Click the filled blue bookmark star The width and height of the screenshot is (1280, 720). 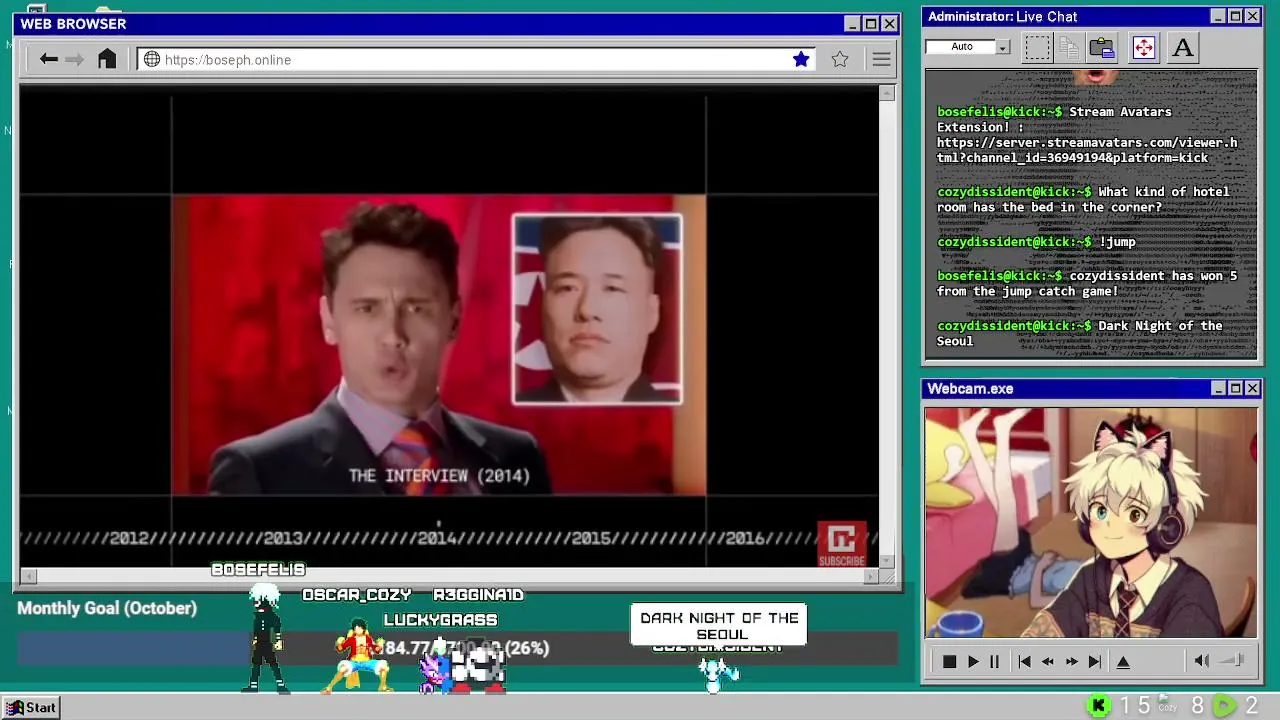coord(801,59)
